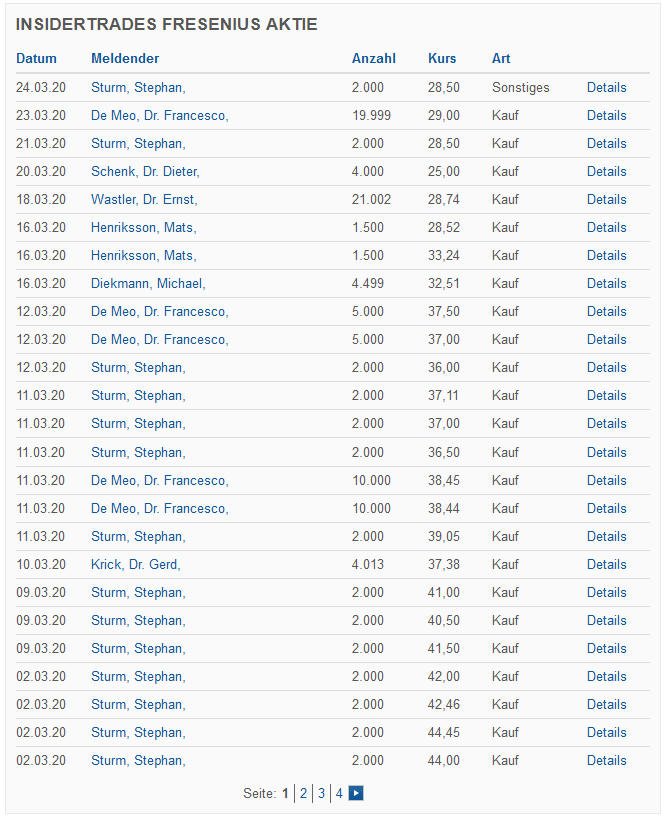Click the Art column header
Viewport: 667px width, 820px height.
(x=501, y=58)
